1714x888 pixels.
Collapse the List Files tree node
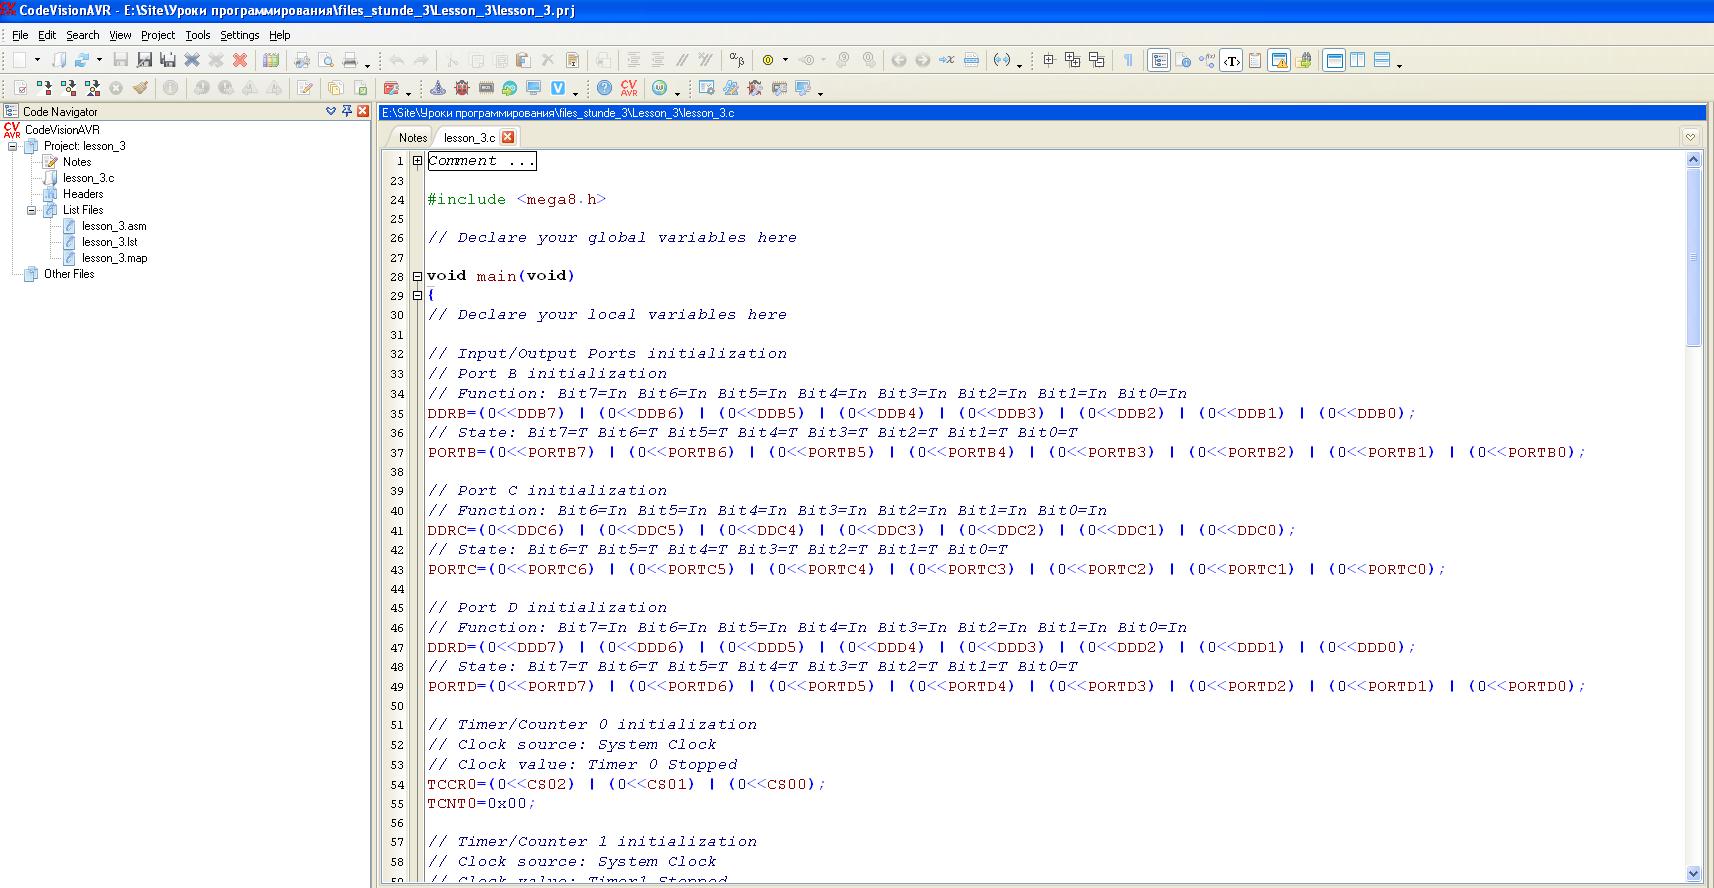tap(31, 210)
